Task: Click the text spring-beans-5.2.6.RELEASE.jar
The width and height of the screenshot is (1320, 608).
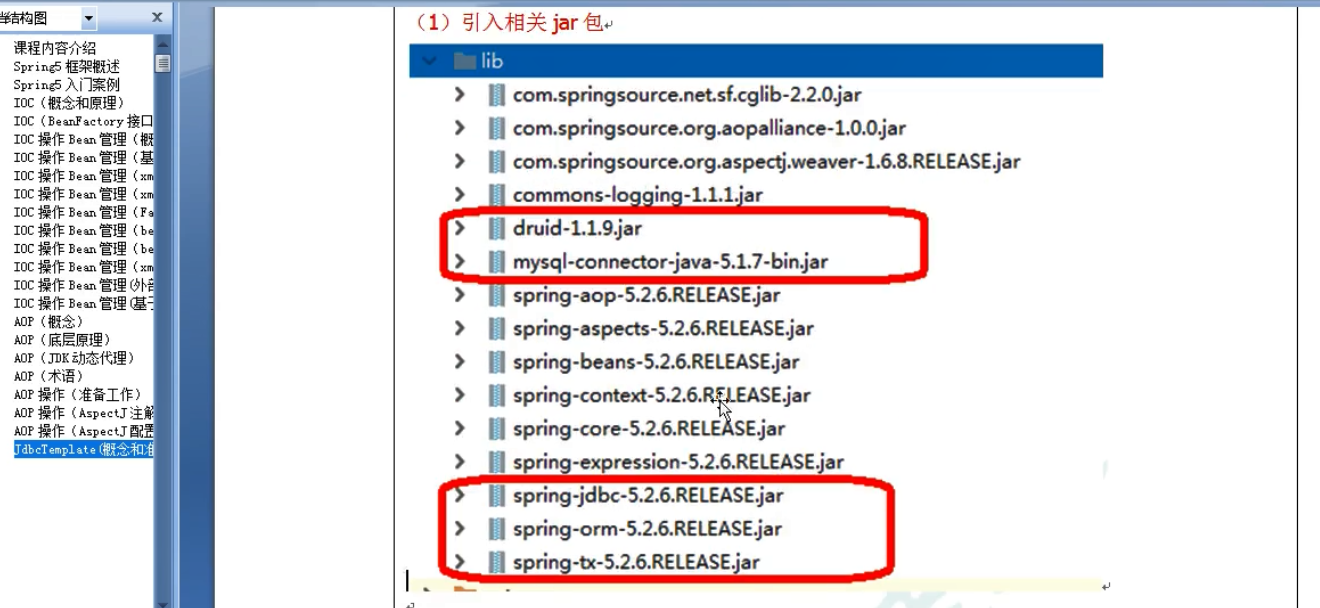Action: click(x=656, y=362)
